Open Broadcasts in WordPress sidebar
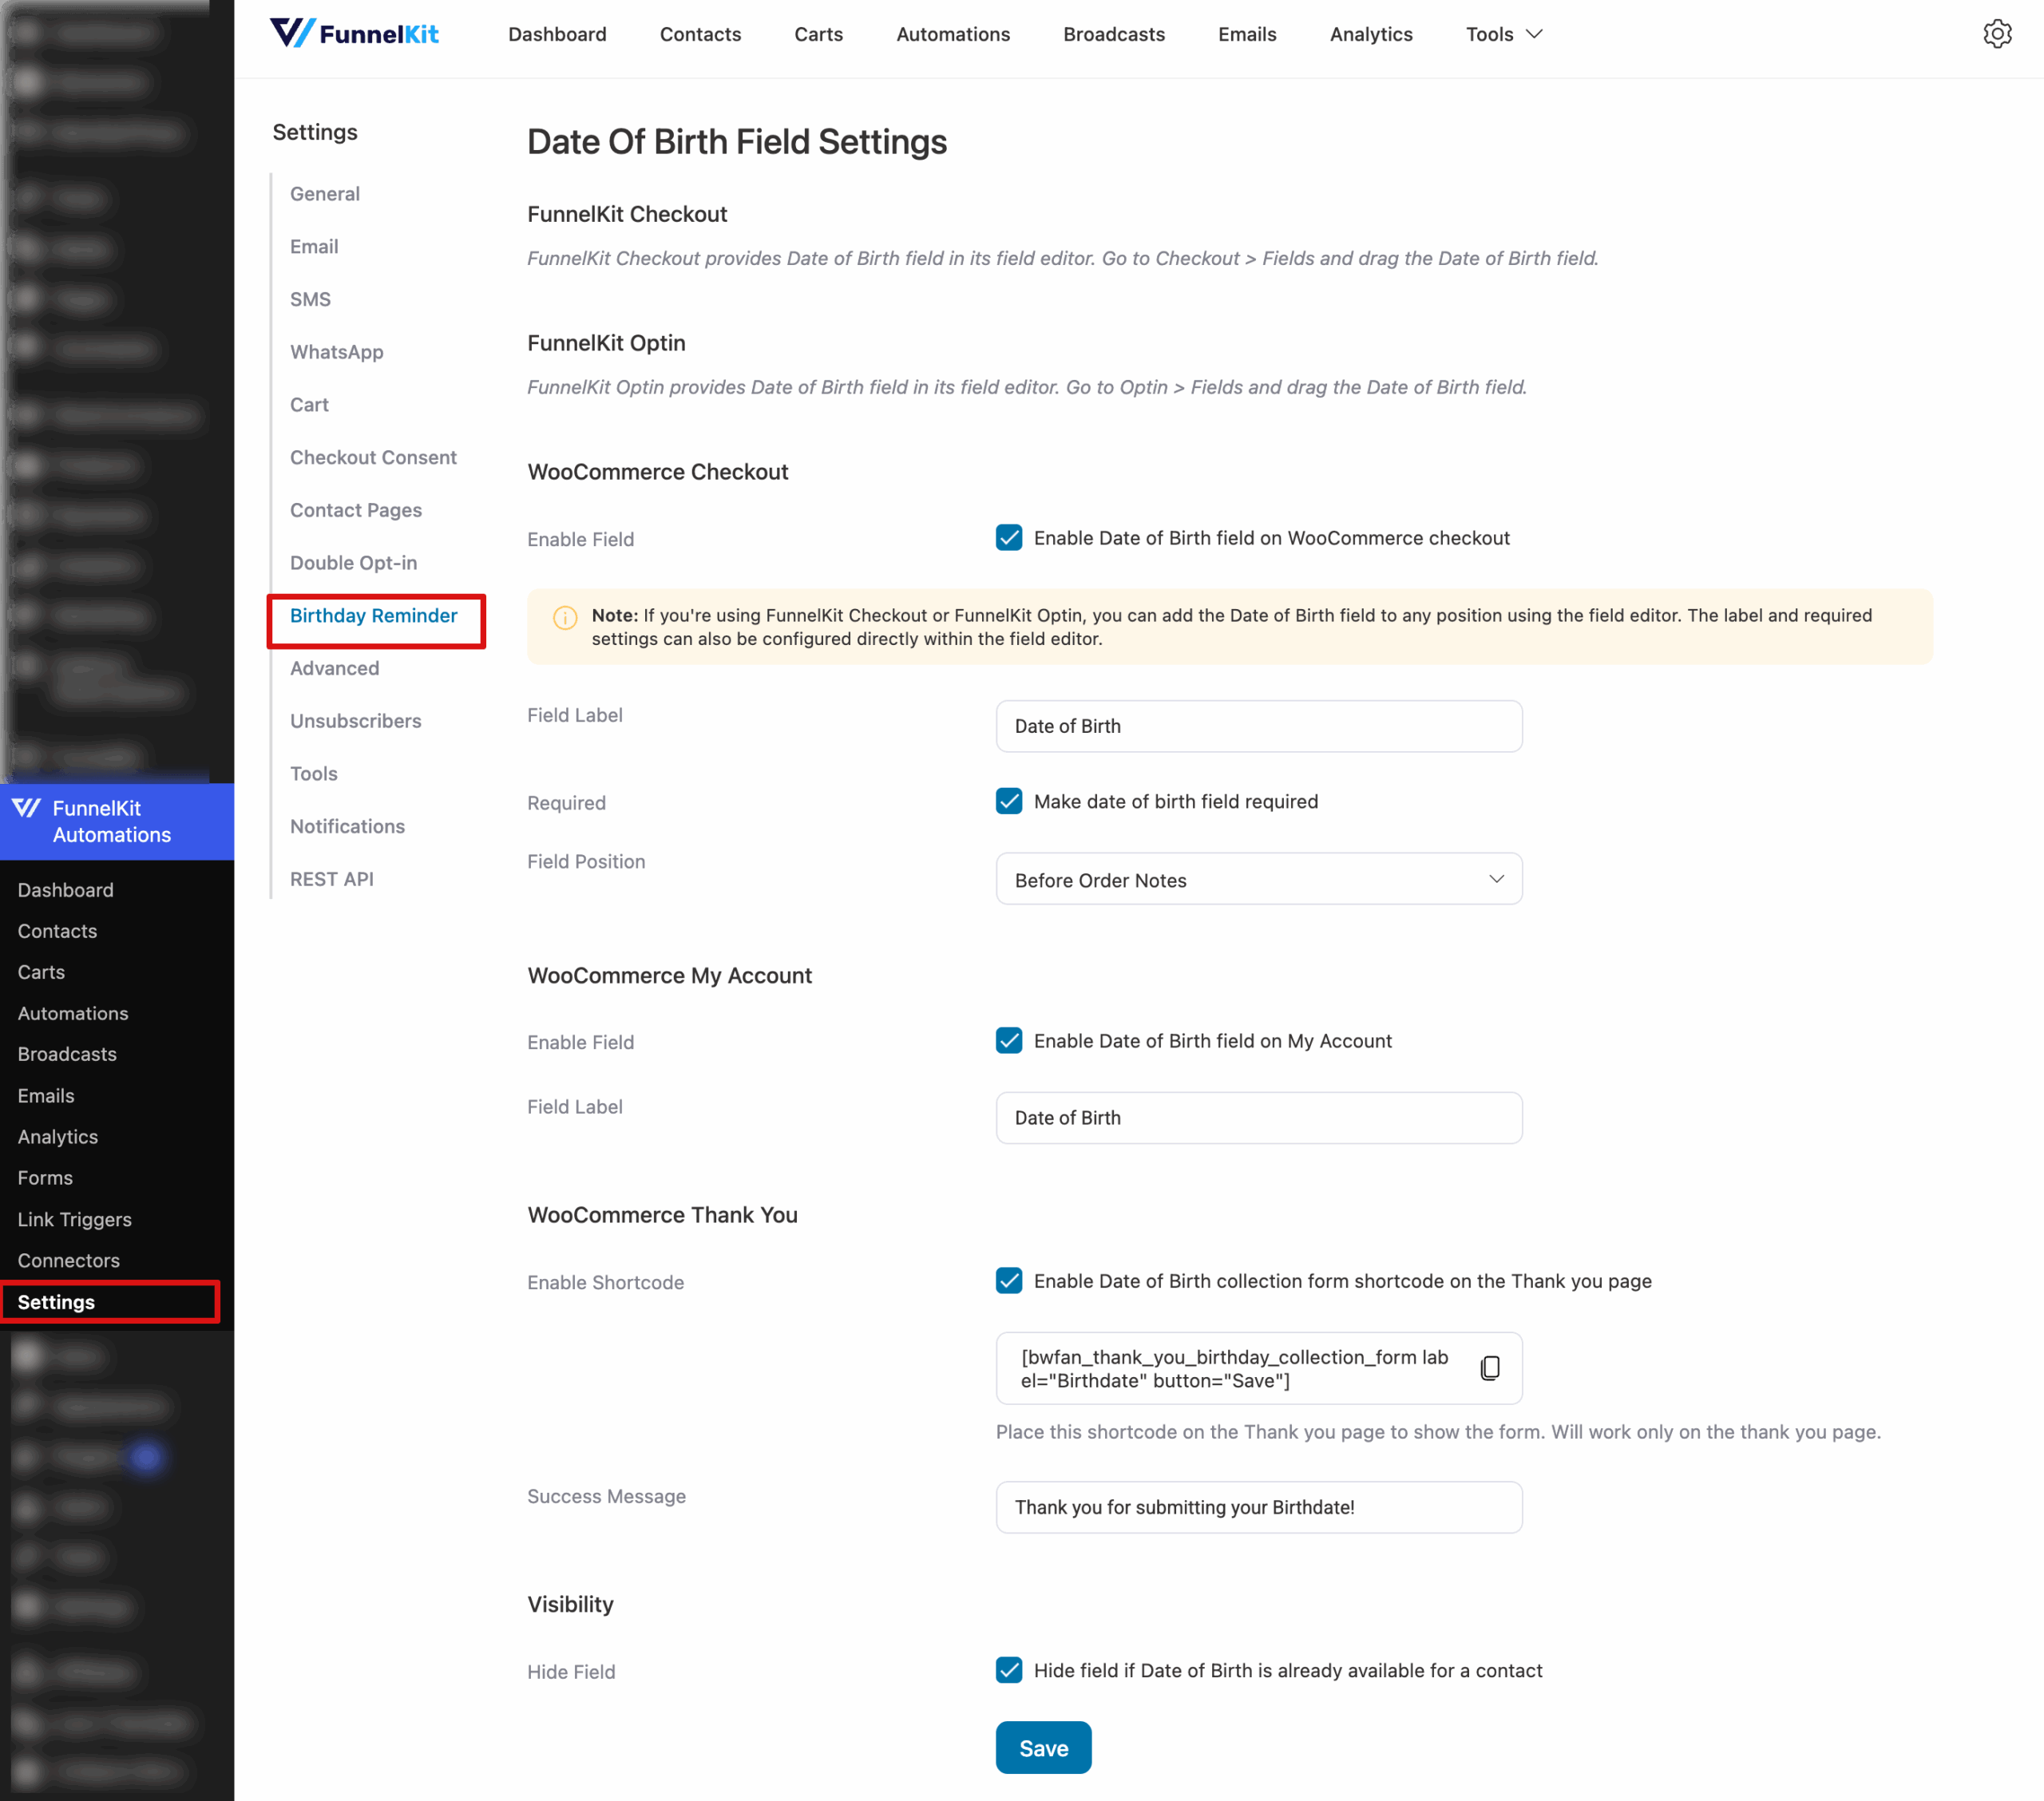Viewport: 2044px width, 1801px height. (67, 1054)
